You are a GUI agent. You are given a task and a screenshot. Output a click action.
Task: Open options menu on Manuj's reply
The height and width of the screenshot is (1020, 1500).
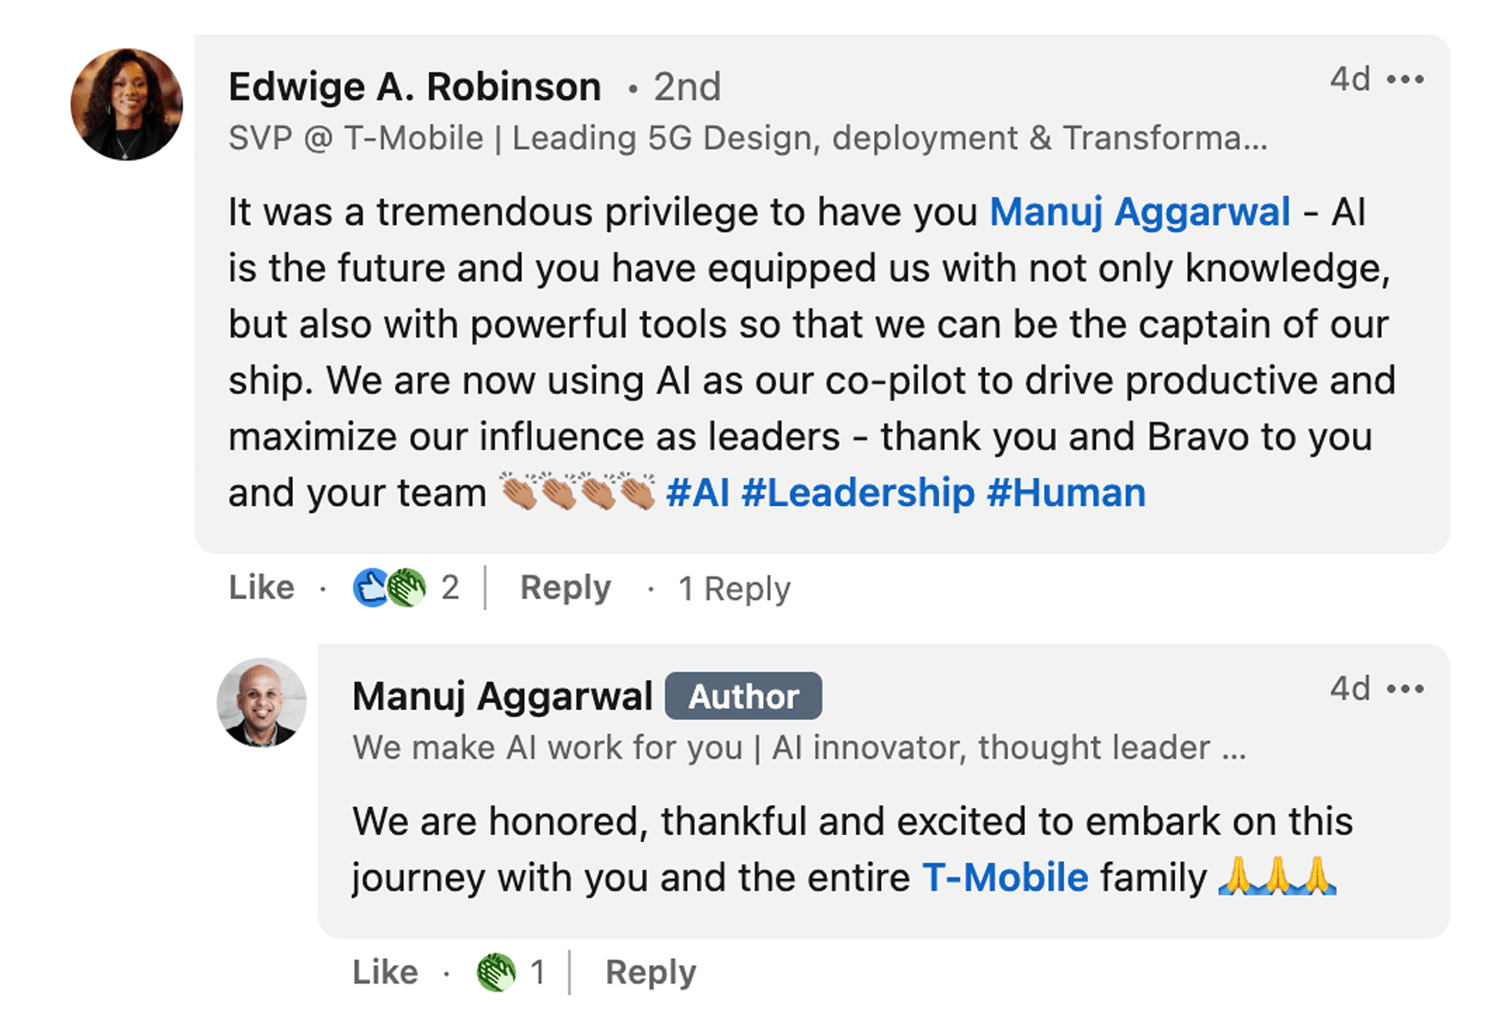1405,689
